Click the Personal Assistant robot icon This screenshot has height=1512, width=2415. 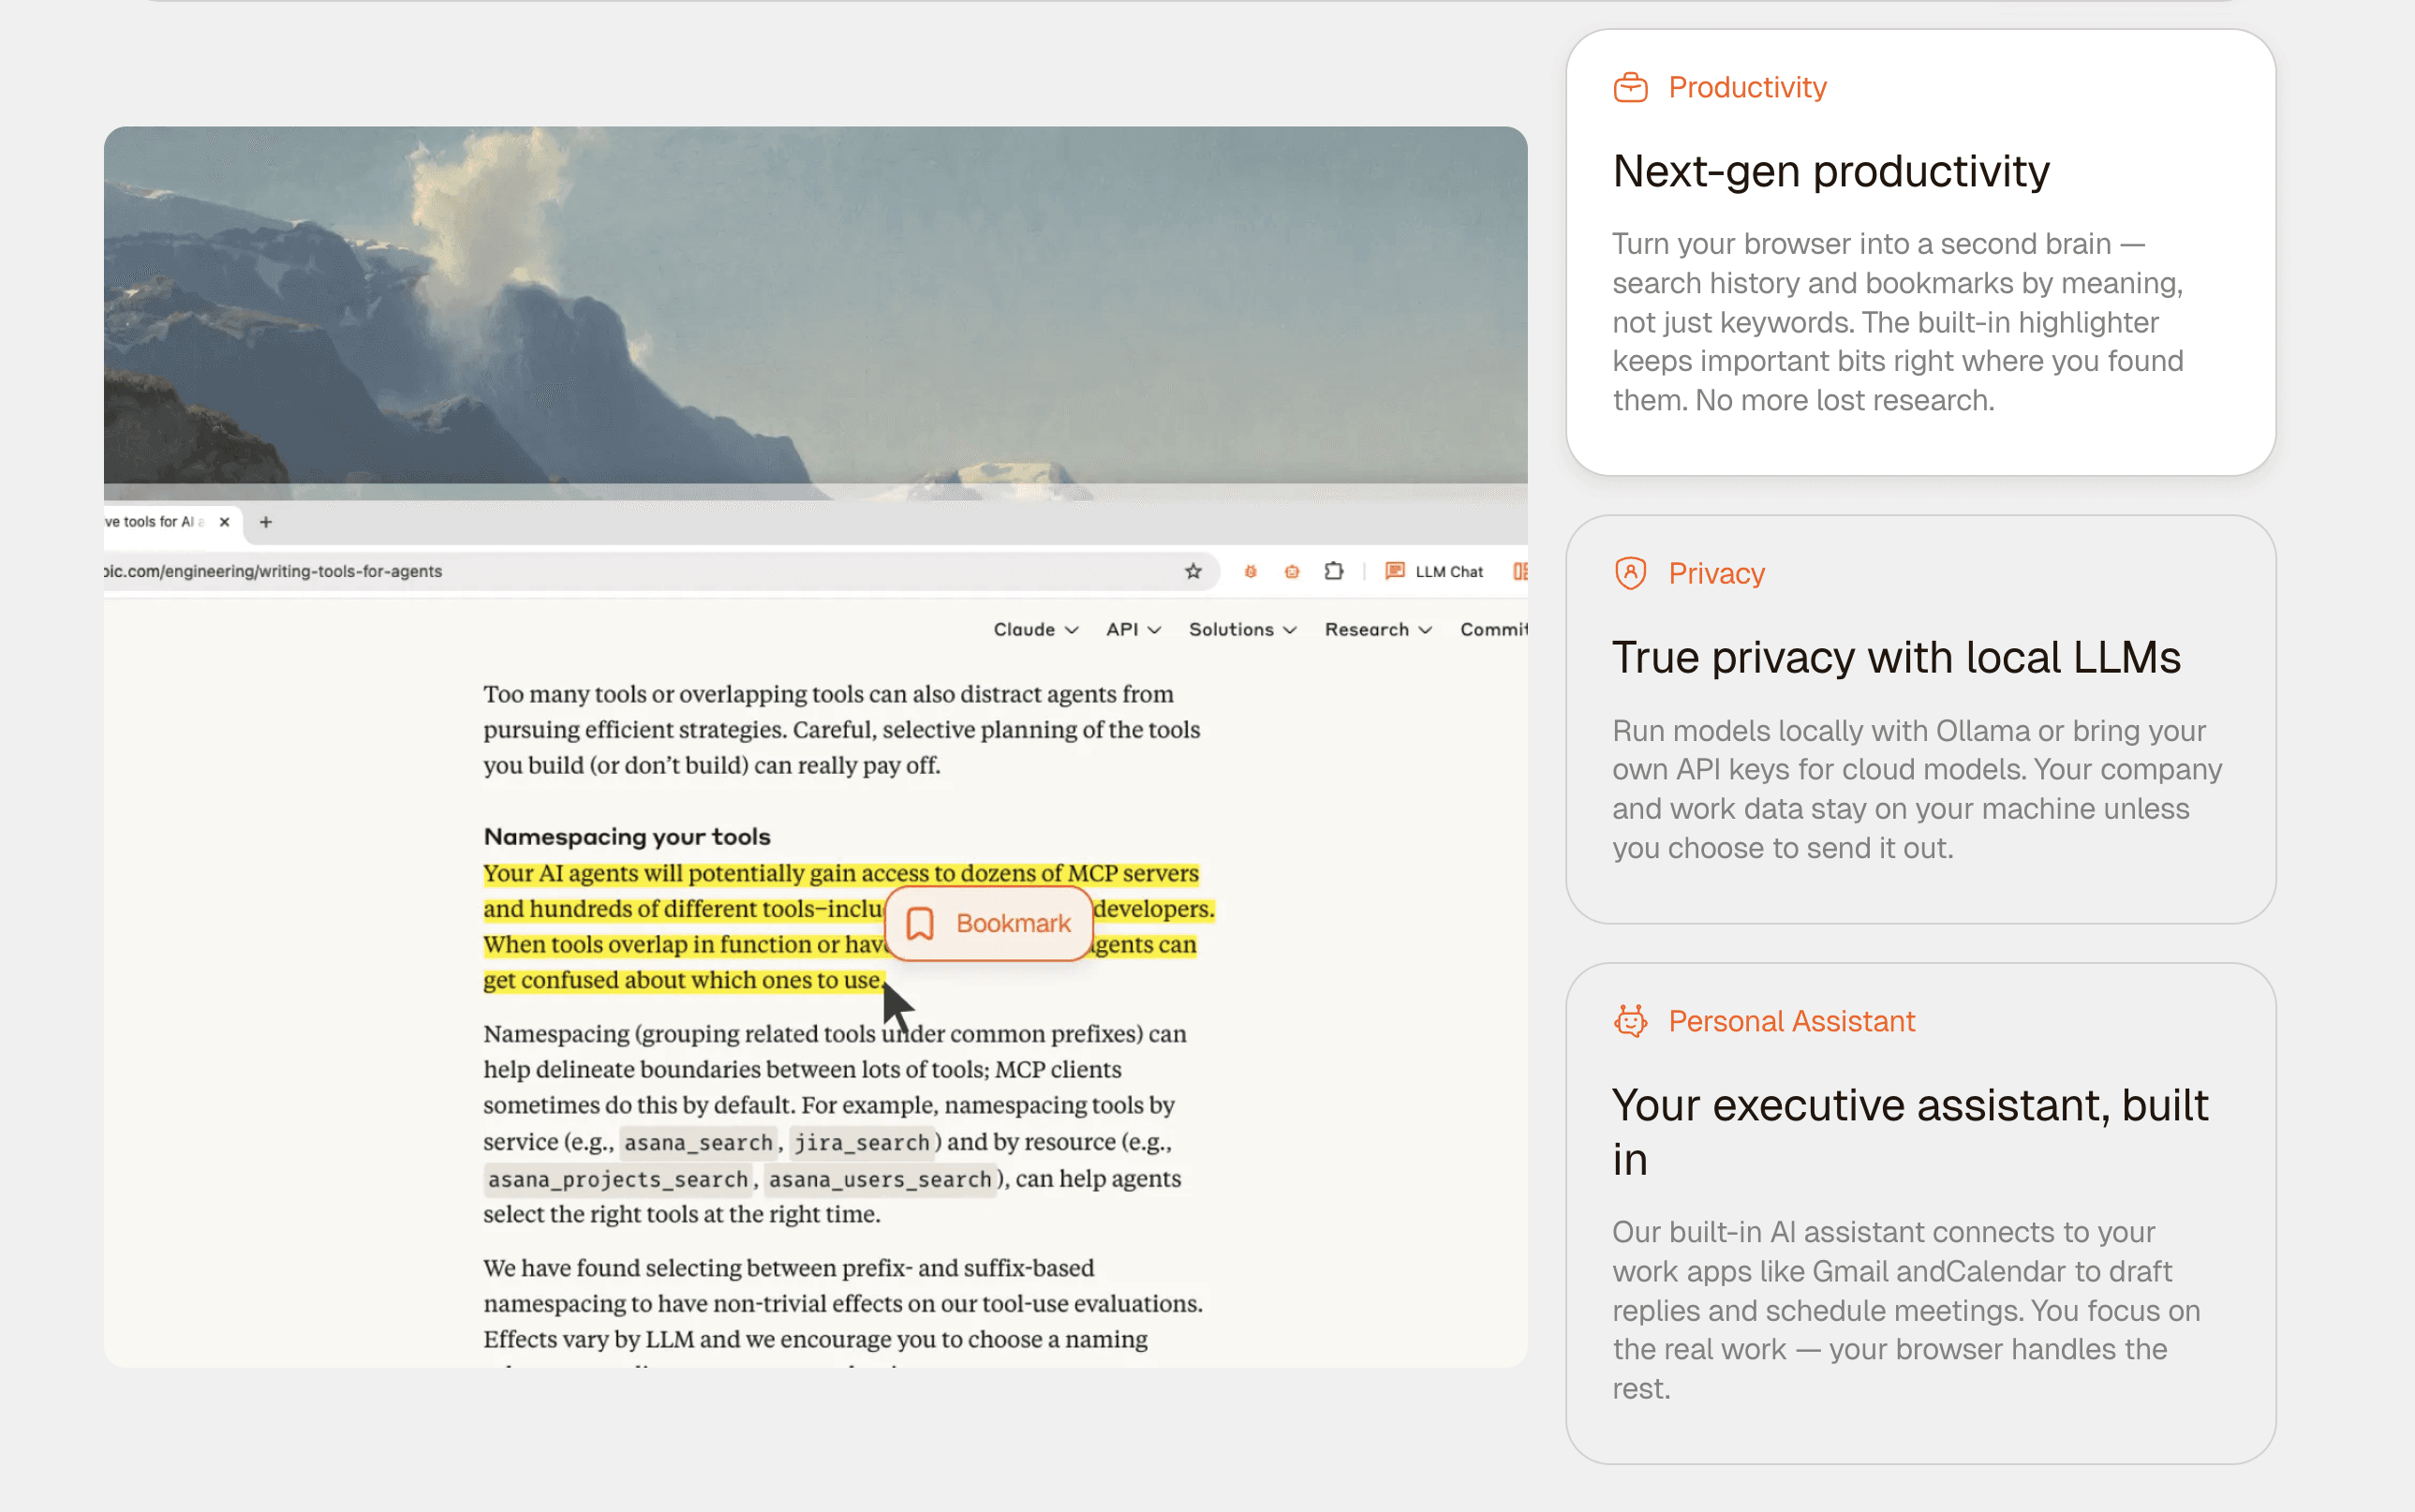click(x=1630, y=1021)
